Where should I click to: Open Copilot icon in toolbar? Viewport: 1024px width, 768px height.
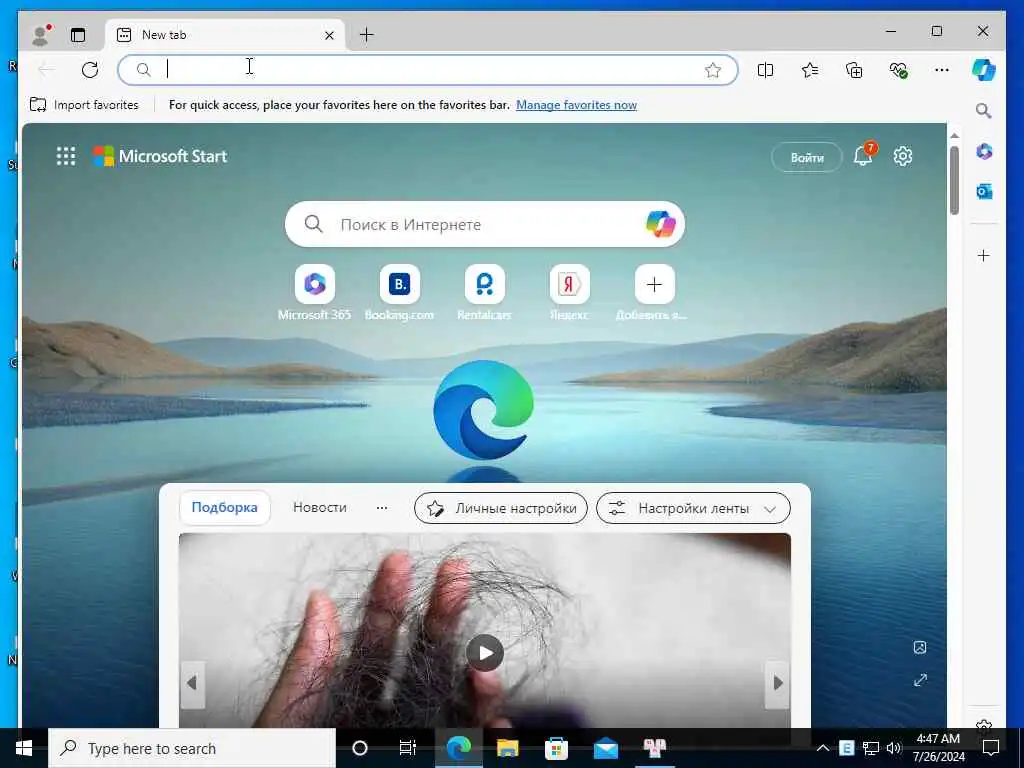[984, 70]
